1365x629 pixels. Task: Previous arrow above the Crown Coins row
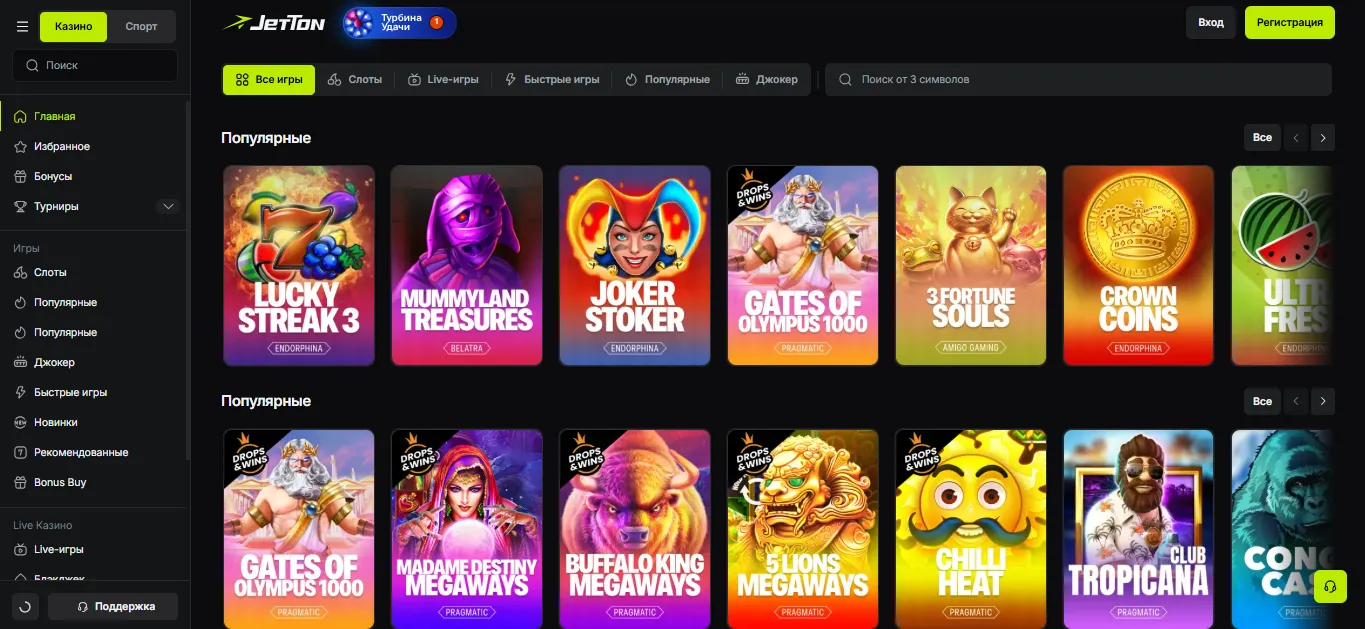click(1296, 138)
